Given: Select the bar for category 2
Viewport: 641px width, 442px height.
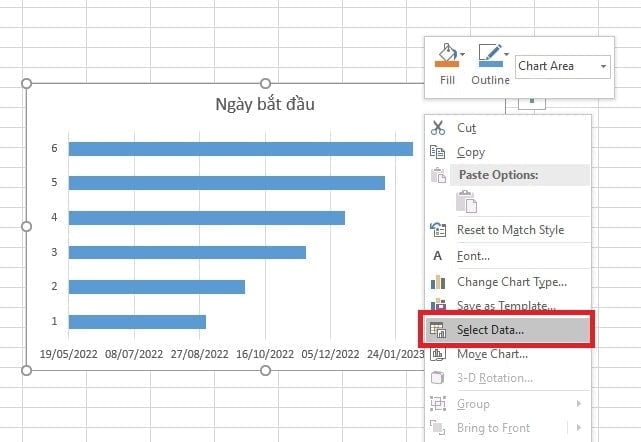Looking at the screenshot, I should [x=157, y=287].
